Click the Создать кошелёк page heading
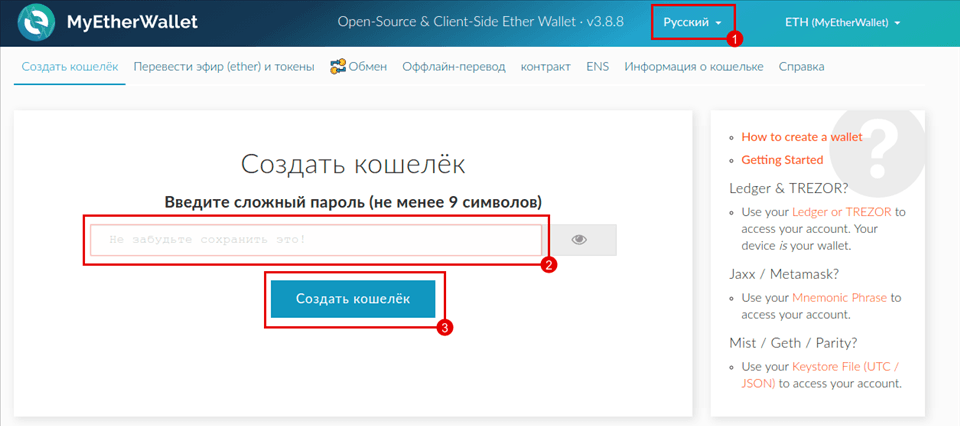This screenshot has width=960, height=426. (x=353, y=165)
